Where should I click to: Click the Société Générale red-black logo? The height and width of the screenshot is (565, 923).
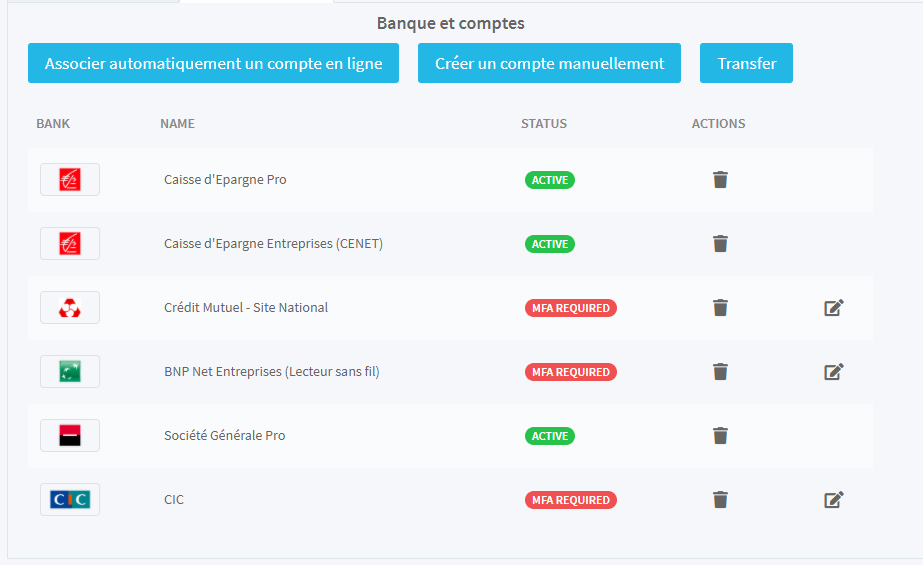pos(70,436)
